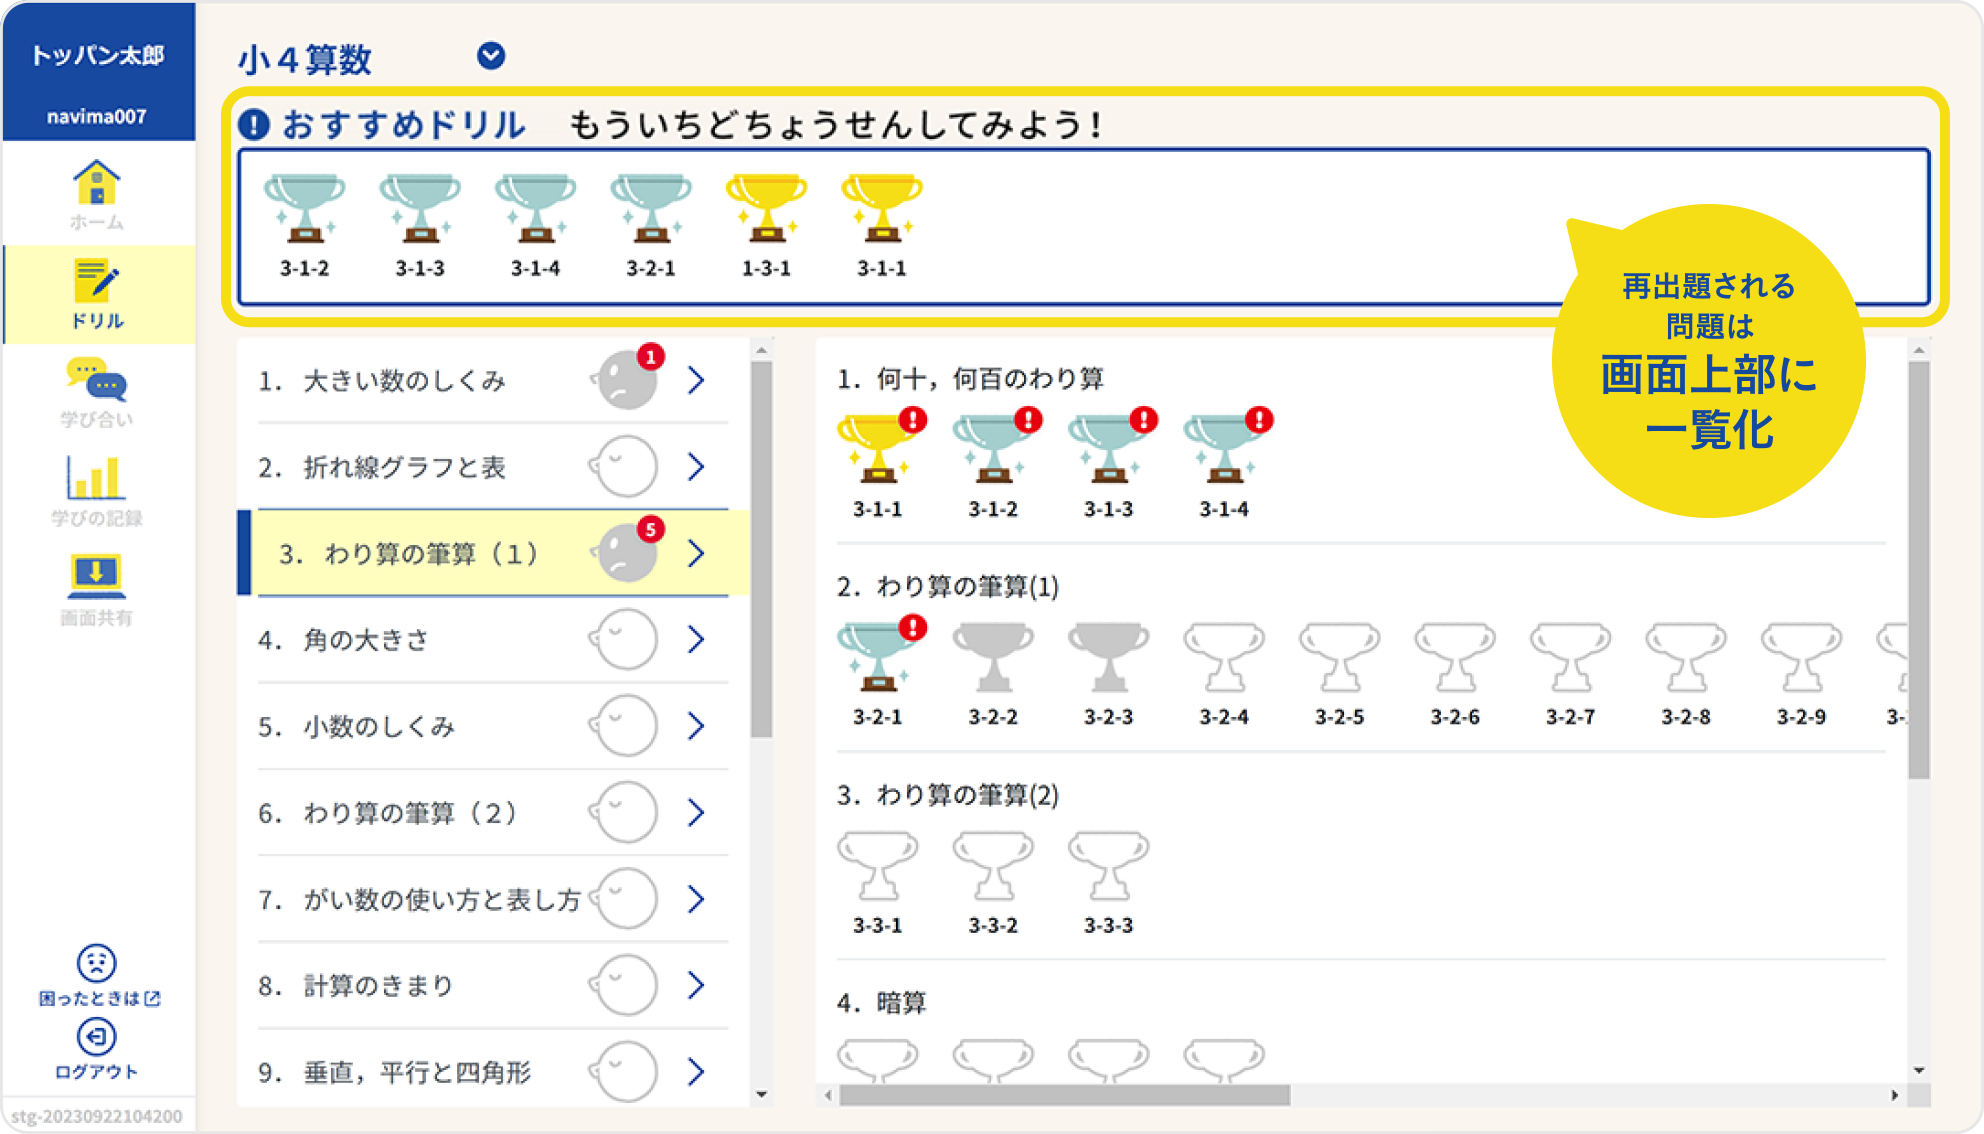Select unit 2. 折れ線グラフと表
The height and width of the screenshot is (1134, 1984).
tap(493, 466)
